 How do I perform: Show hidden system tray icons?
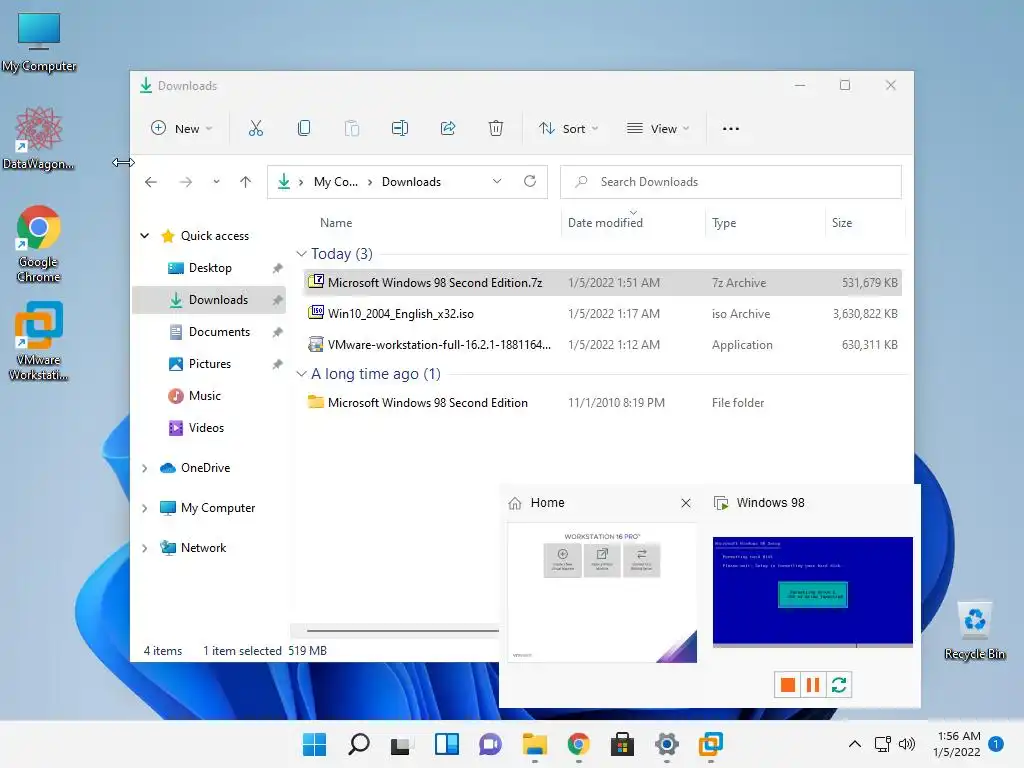(854, 744)
